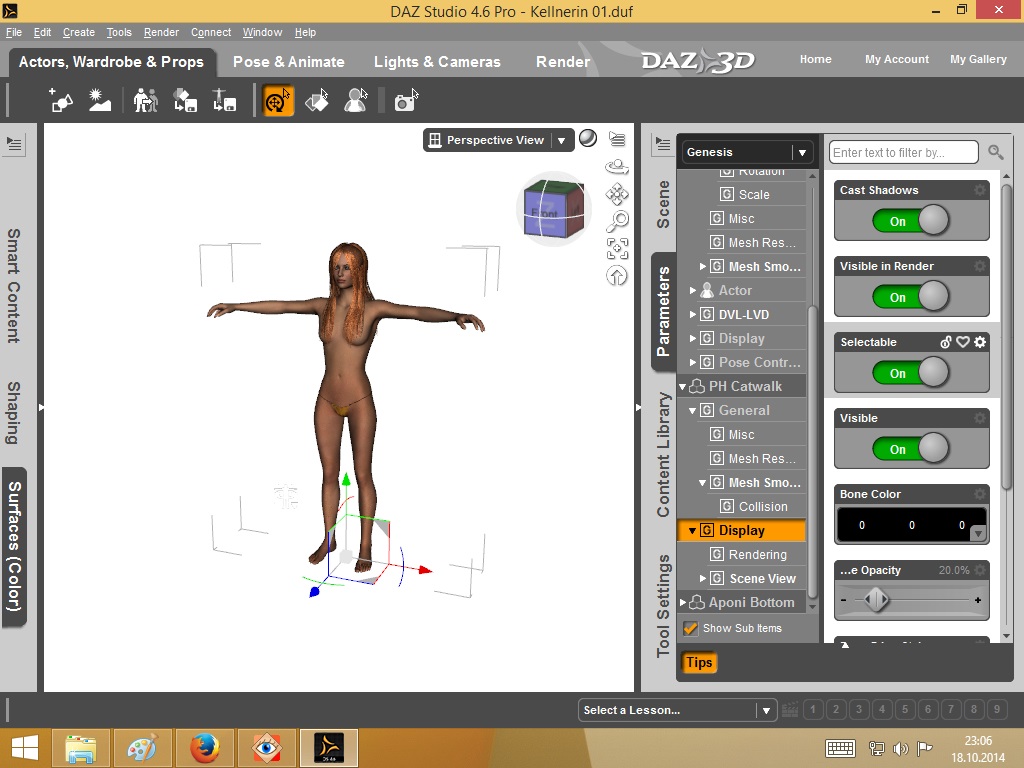Click the Orbit/Rotate view control icon
Screen dimensions: 1024x768
click(x=617, y=167)
